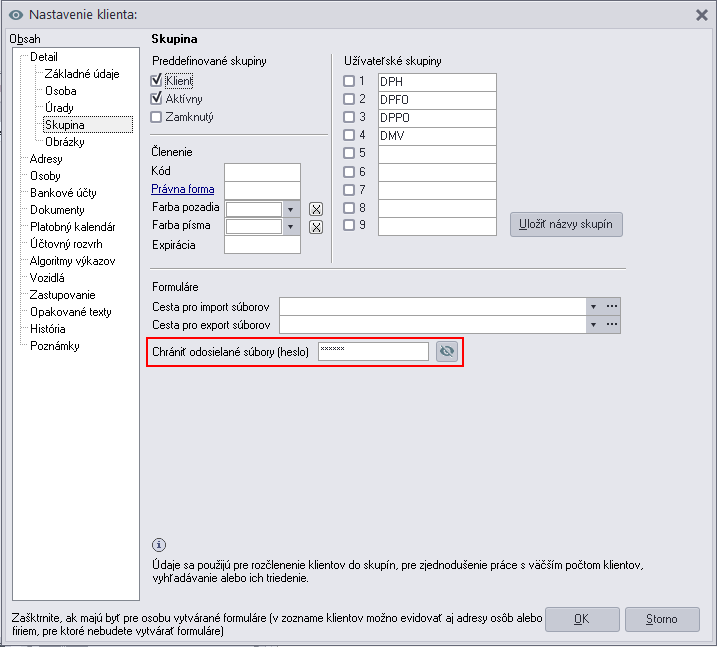
Task: Expand the export path dropdown arrow
Action: tap(594, 325)
